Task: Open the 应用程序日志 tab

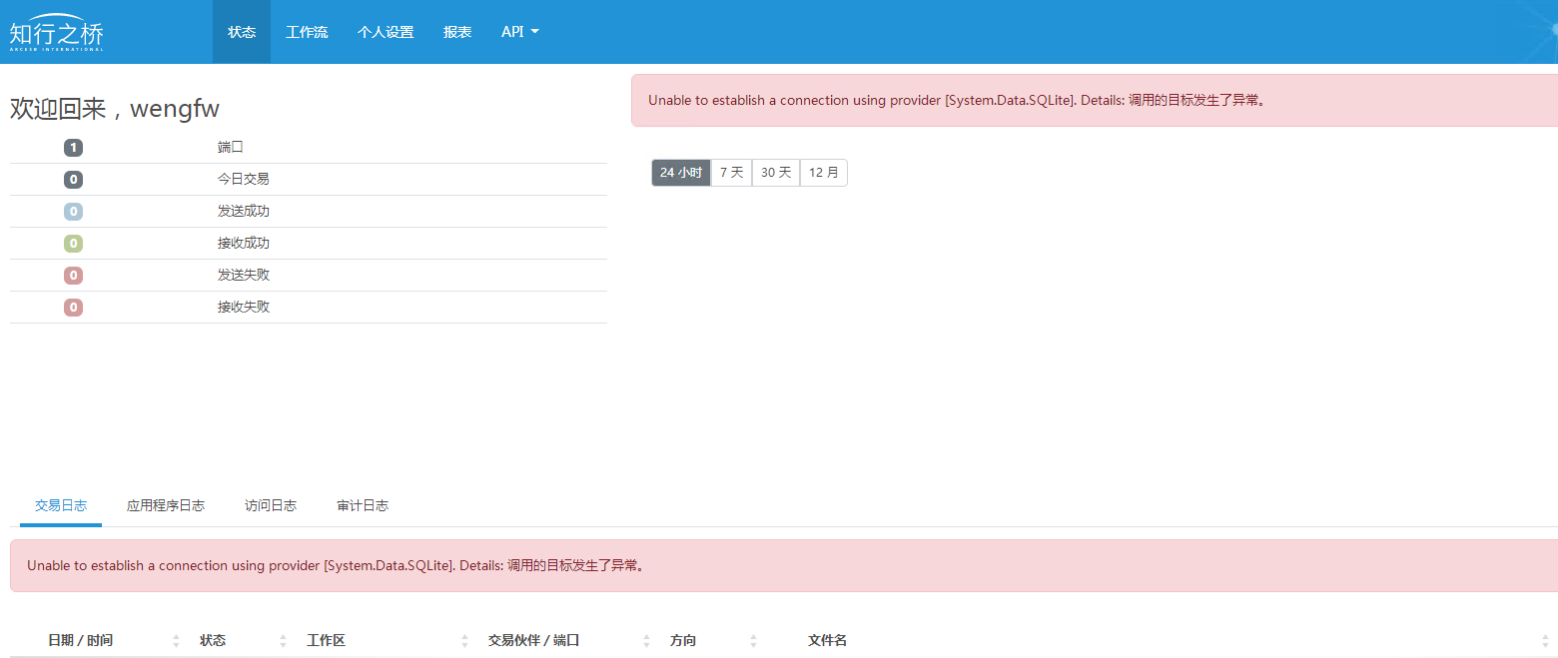Action: [166, 506]
